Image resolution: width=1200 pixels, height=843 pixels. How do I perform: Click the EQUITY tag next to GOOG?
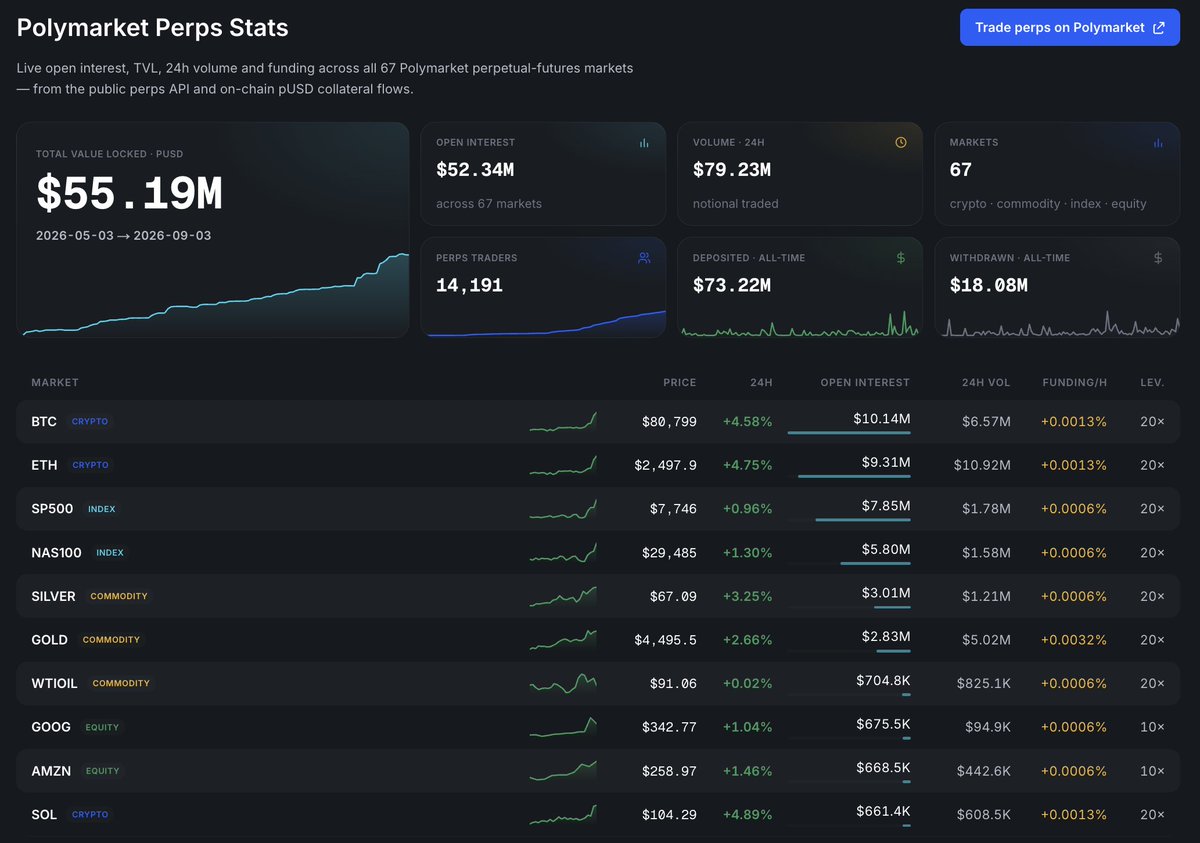pos(102,727)
